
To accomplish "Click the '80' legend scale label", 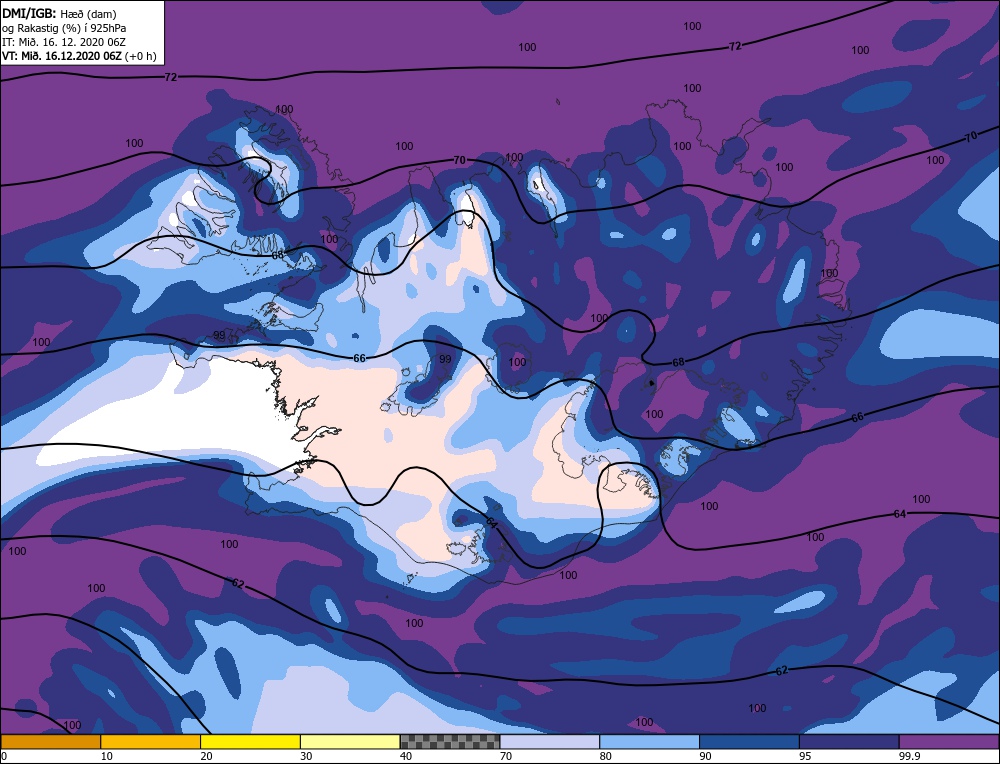I will point(605,756).
